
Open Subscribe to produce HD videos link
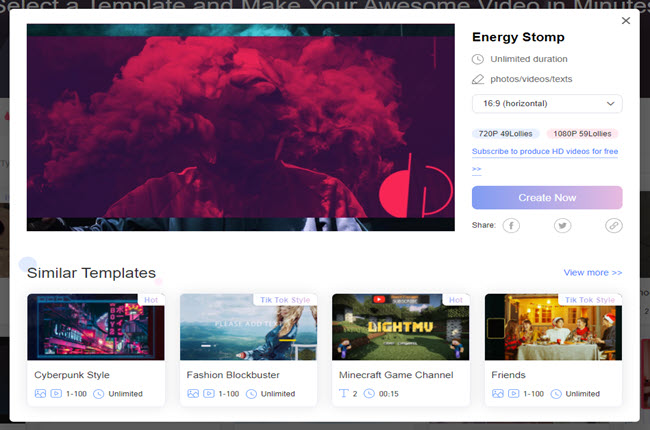tap(544, 152)
